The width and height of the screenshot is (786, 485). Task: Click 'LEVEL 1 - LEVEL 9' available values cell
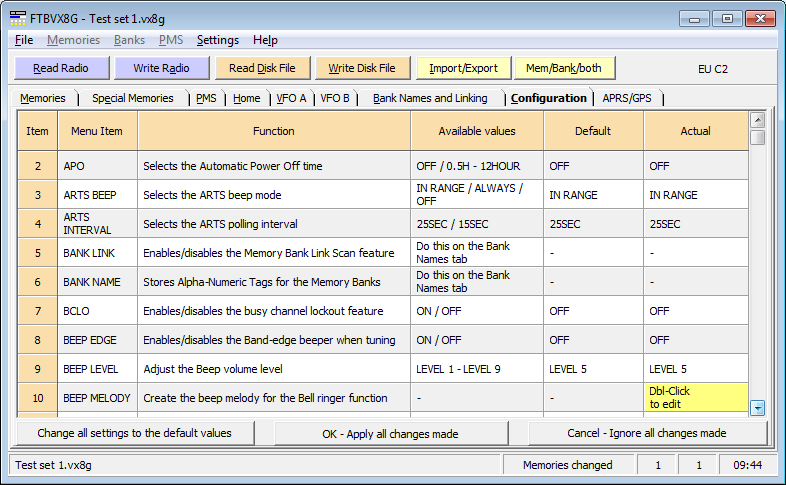tap(477, 369)
